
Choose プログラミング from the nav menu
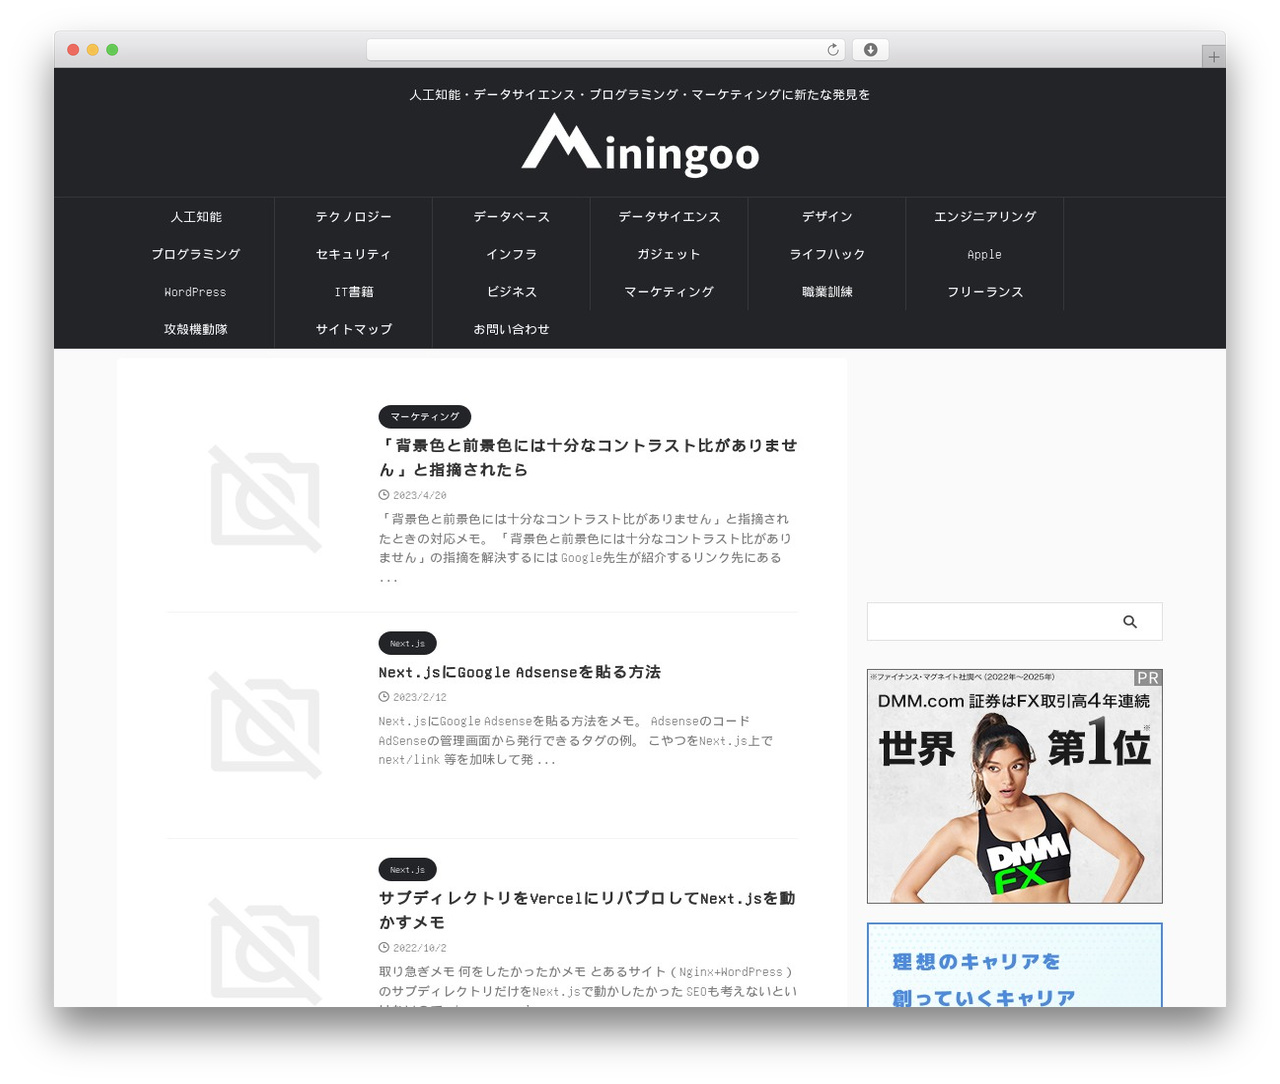pyautogui.click(x=196, y=255)
